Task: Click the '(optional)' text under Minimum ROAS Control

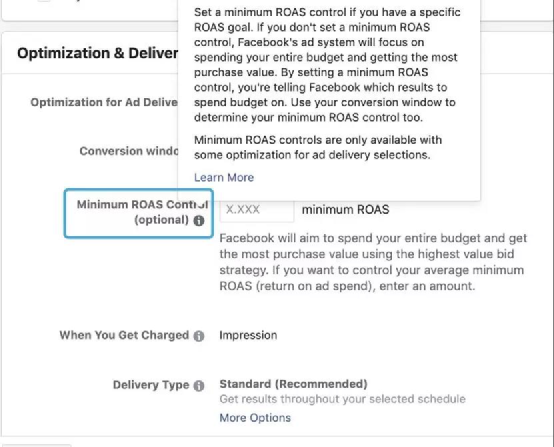Action: point(161,220)
